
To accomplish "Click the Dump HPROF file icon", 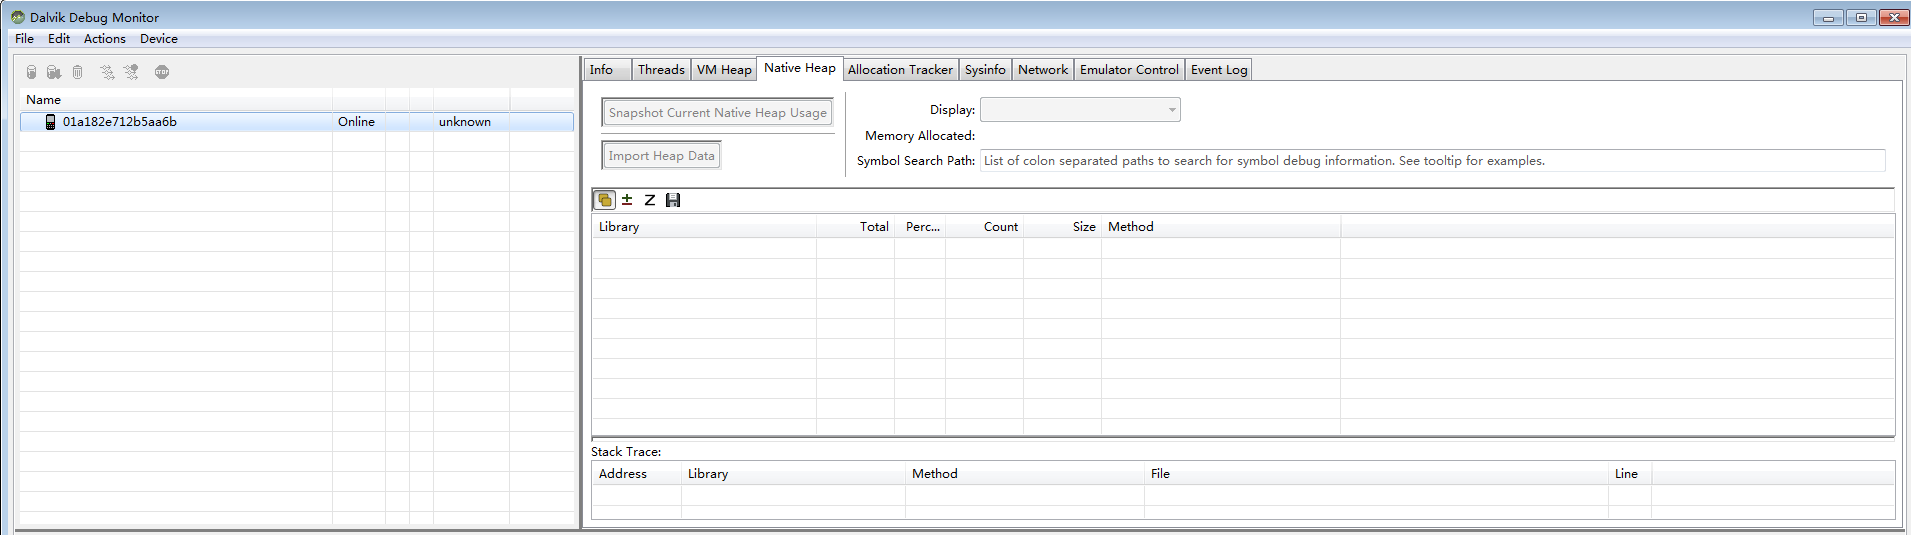I will tap(54, 72).
